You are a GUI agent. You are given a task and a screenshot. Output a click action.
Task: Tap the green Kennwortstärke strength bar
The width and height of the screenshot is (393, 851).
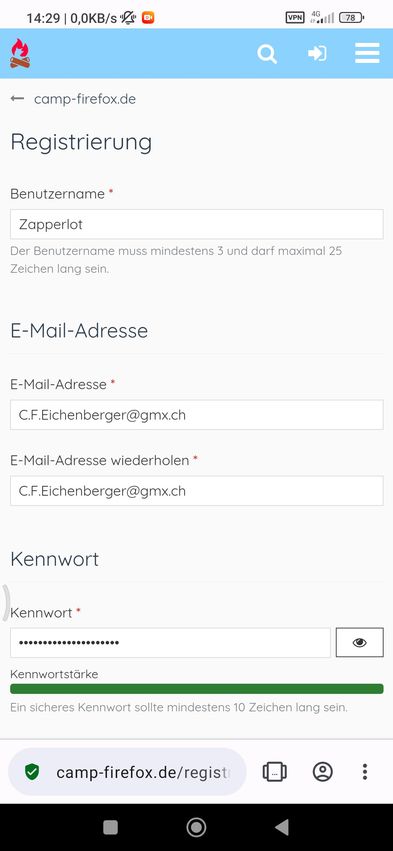pos(196,689)
